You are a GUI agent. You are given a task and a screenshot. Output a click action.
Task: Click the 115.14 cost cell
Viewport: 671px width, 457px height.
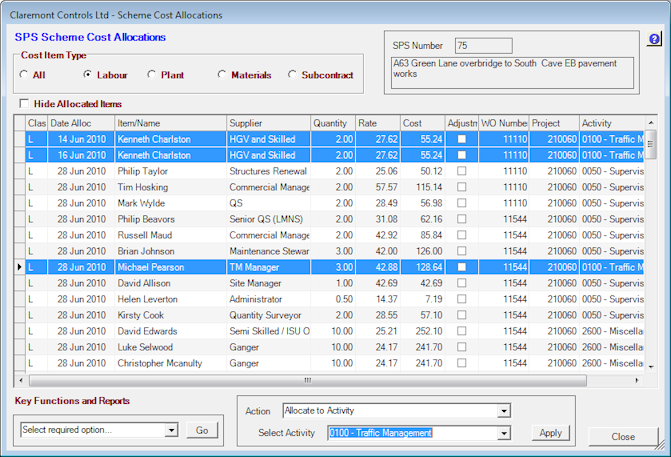(x=423, y=187)
